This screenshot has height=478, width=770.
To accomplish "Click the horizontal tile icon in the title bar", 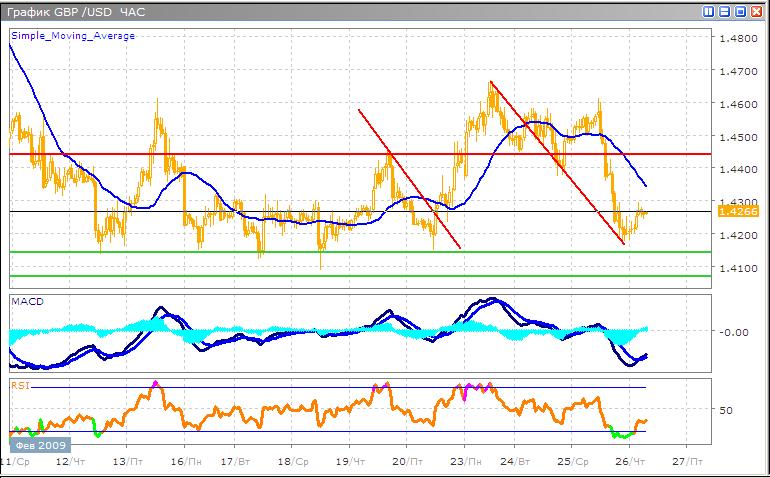I will click(724, 12).
